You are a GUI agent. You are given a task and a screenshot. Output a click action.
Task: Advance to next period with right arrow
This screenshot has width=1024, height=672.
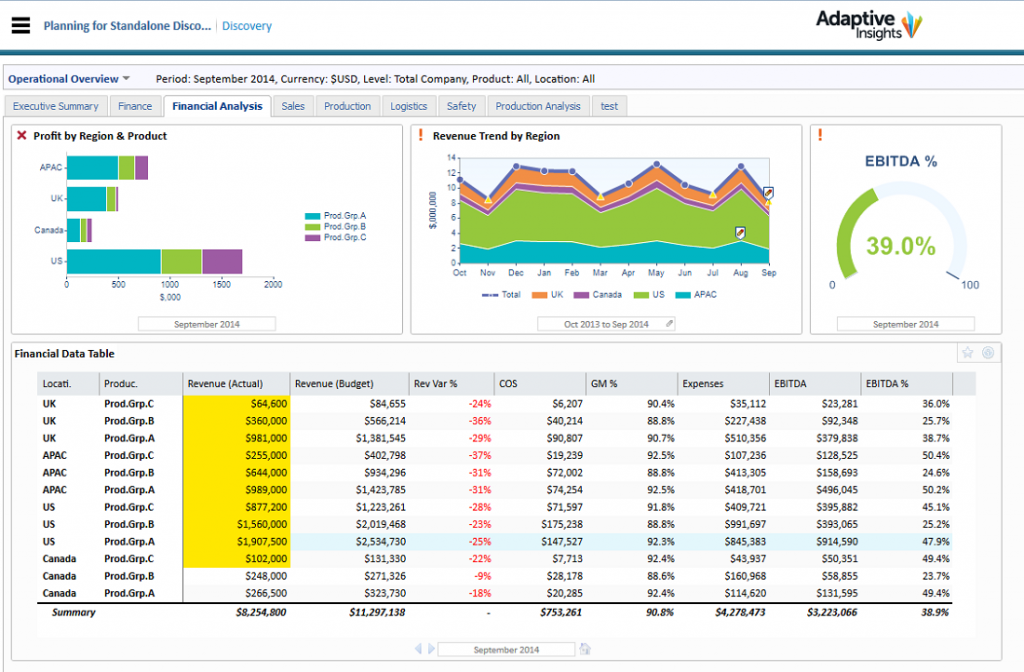coord(431,649)
